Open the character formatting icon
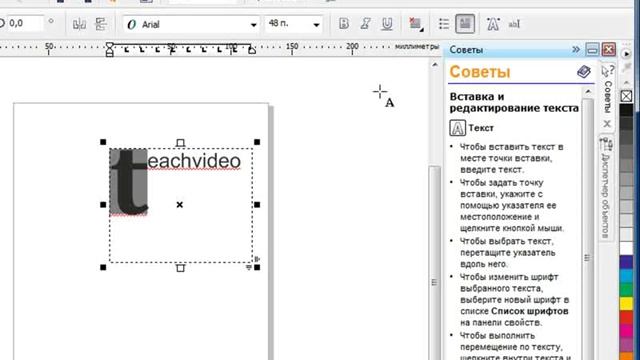Screen dimensions: 640x360 pos(493,24)
